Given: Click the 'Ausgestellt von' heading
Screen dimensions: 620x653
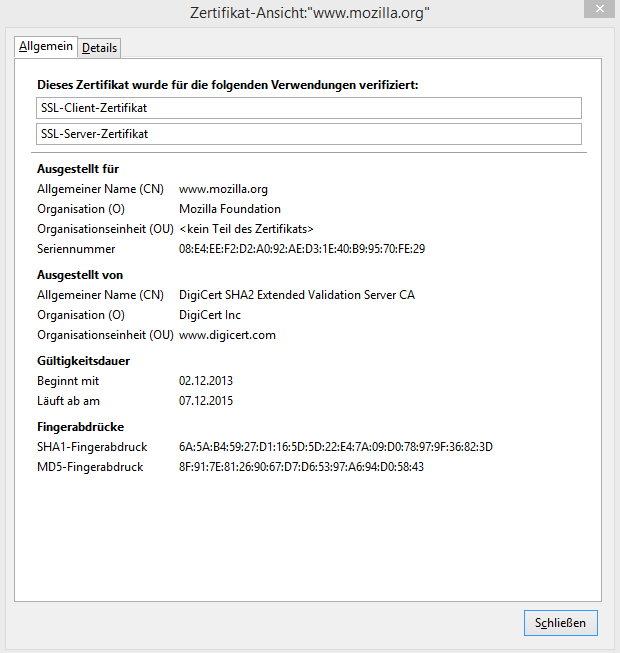Looking at the screenshot, I should coord(80,275).
